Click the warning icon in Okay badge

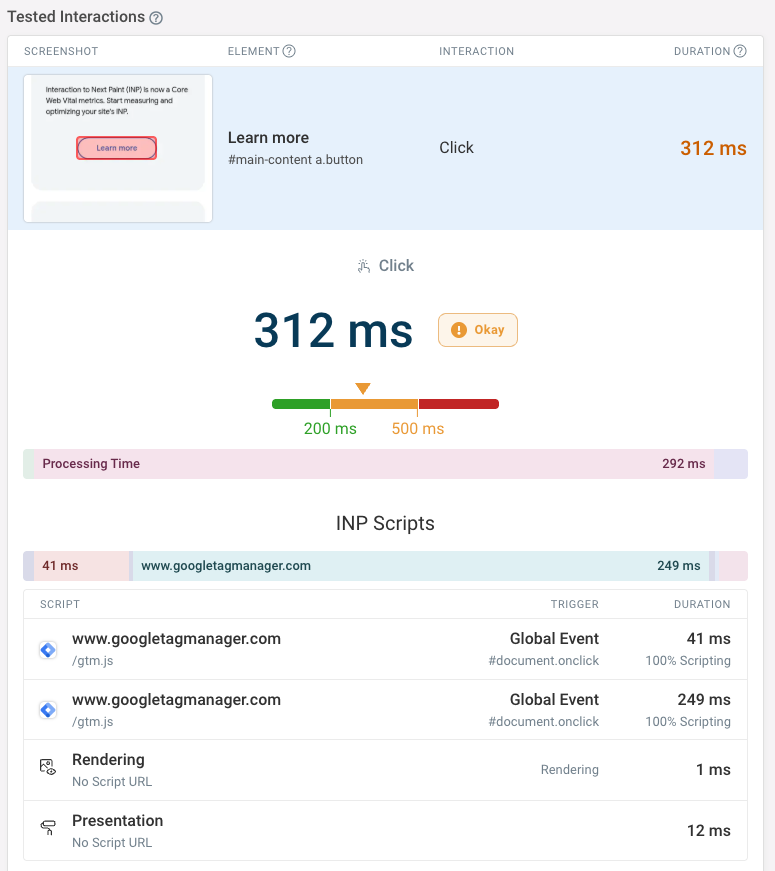[459, 330]
